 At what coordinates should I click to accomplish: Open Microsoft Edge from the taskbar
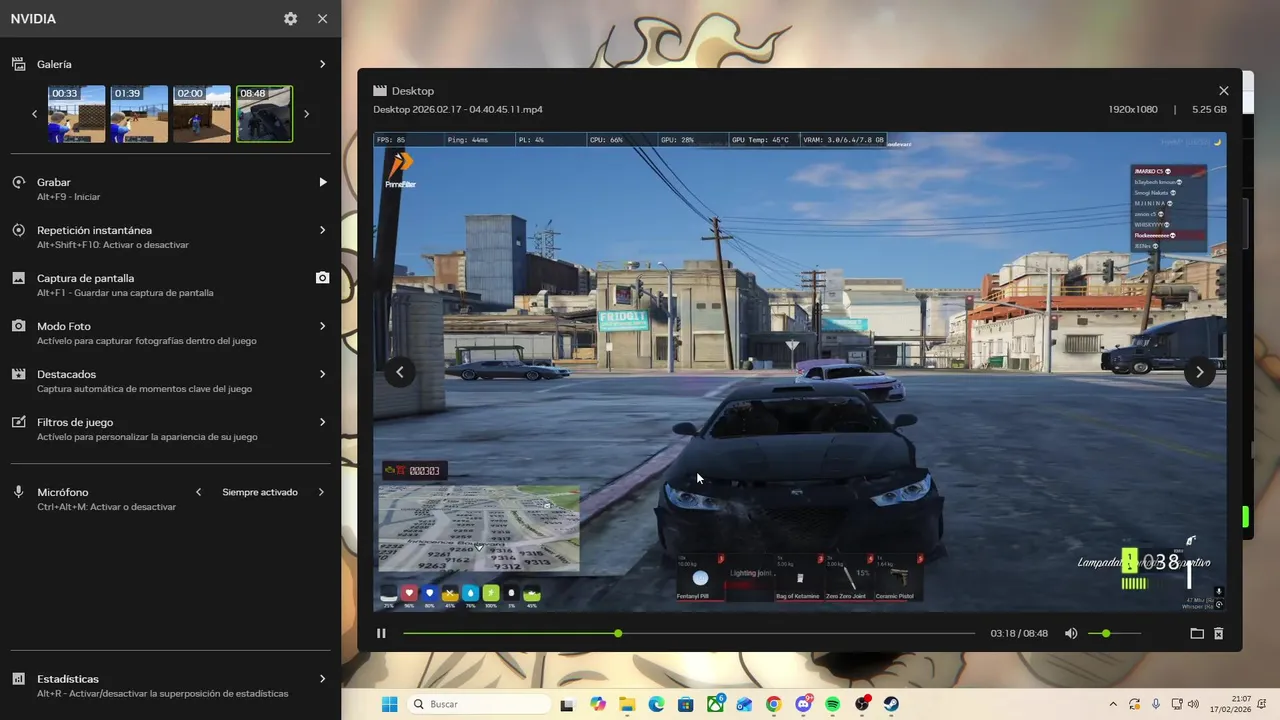coord(656,704)
